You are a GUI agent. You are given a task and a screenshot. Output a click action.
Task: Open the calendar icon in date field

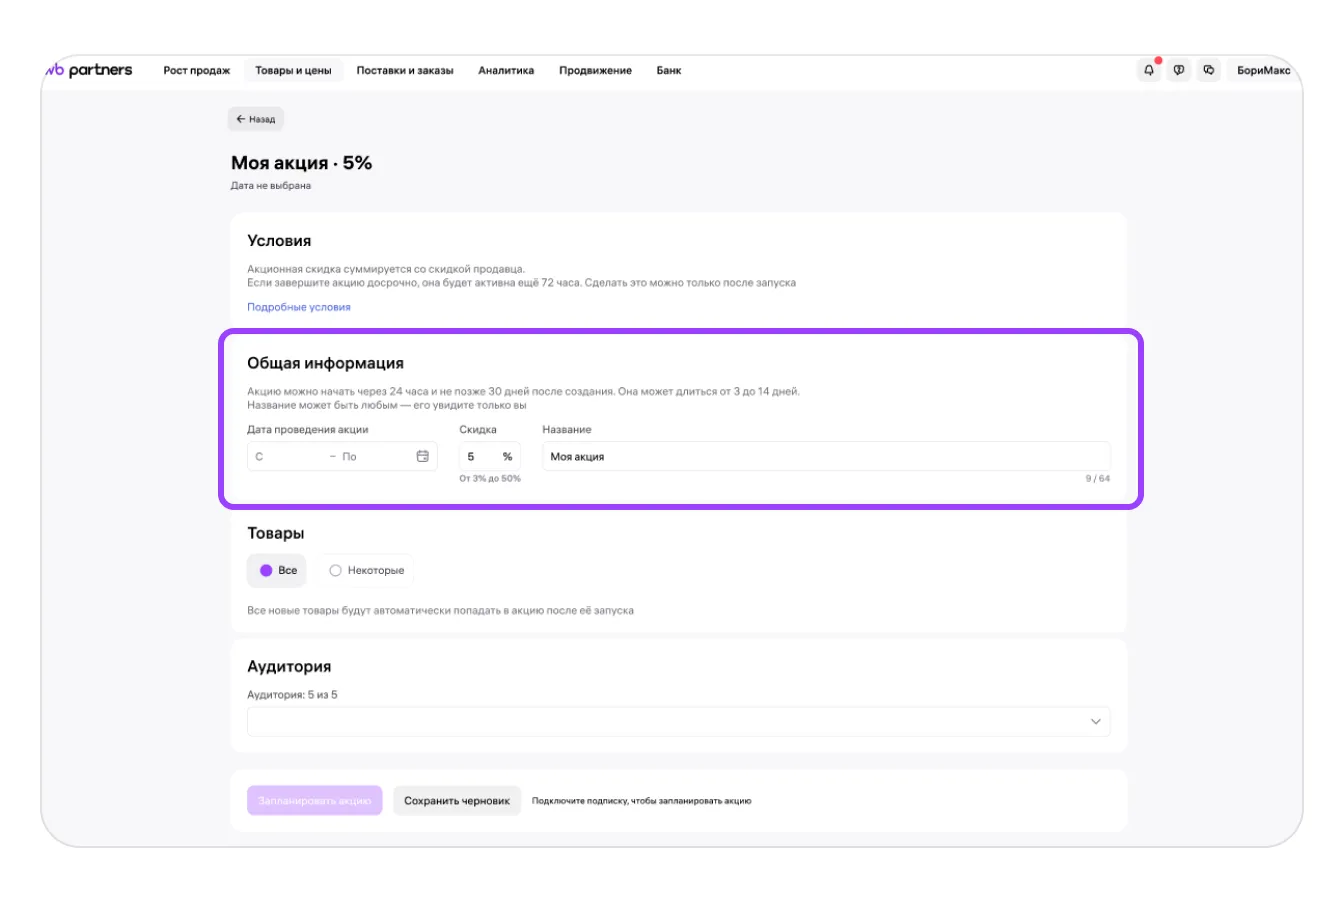[x=422, y=456]
